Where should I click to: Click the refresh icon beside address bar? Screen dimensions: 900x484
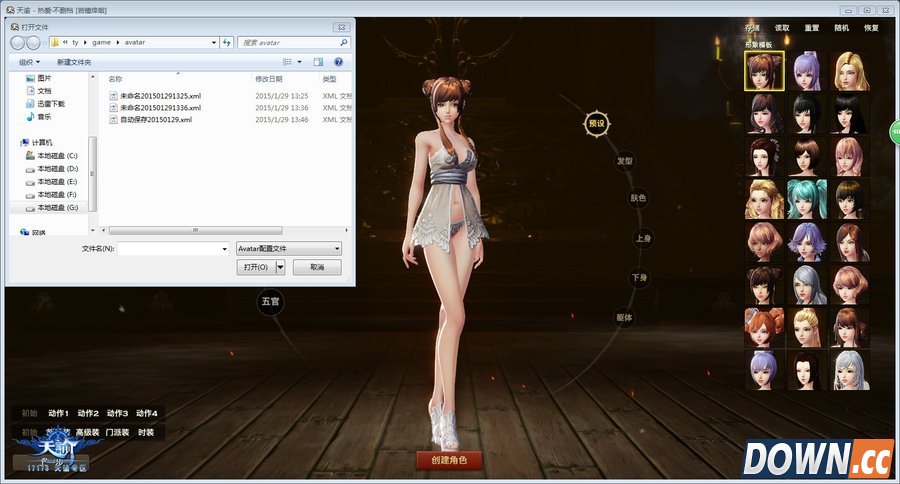pyautogui.click(x=227, y=43)
